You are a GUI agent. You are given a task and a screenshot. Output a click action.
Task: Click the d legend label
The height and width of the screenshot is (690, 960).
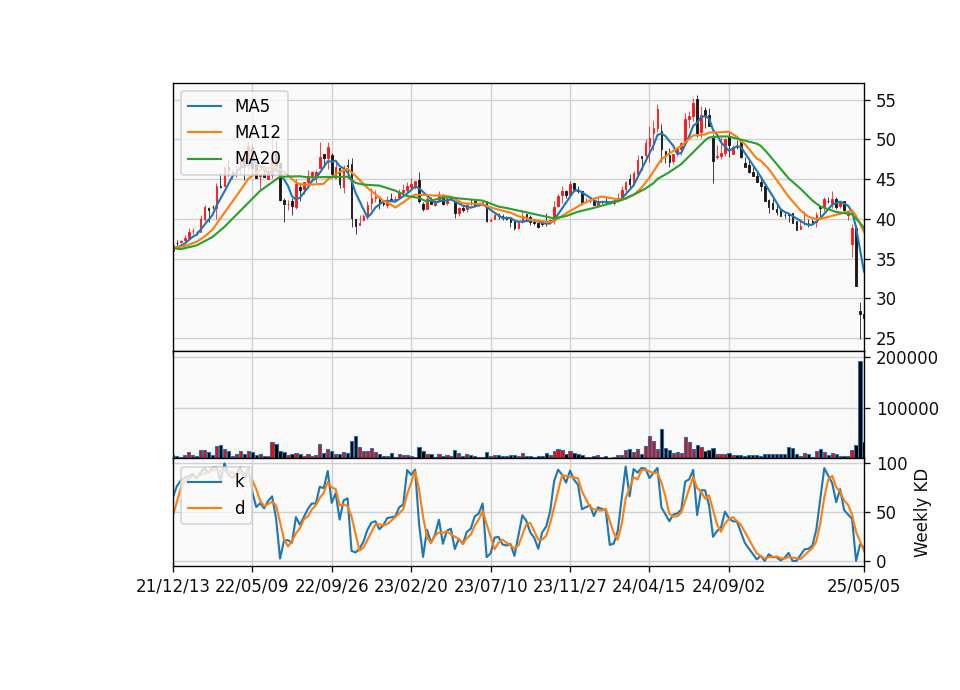coord(239,508)
